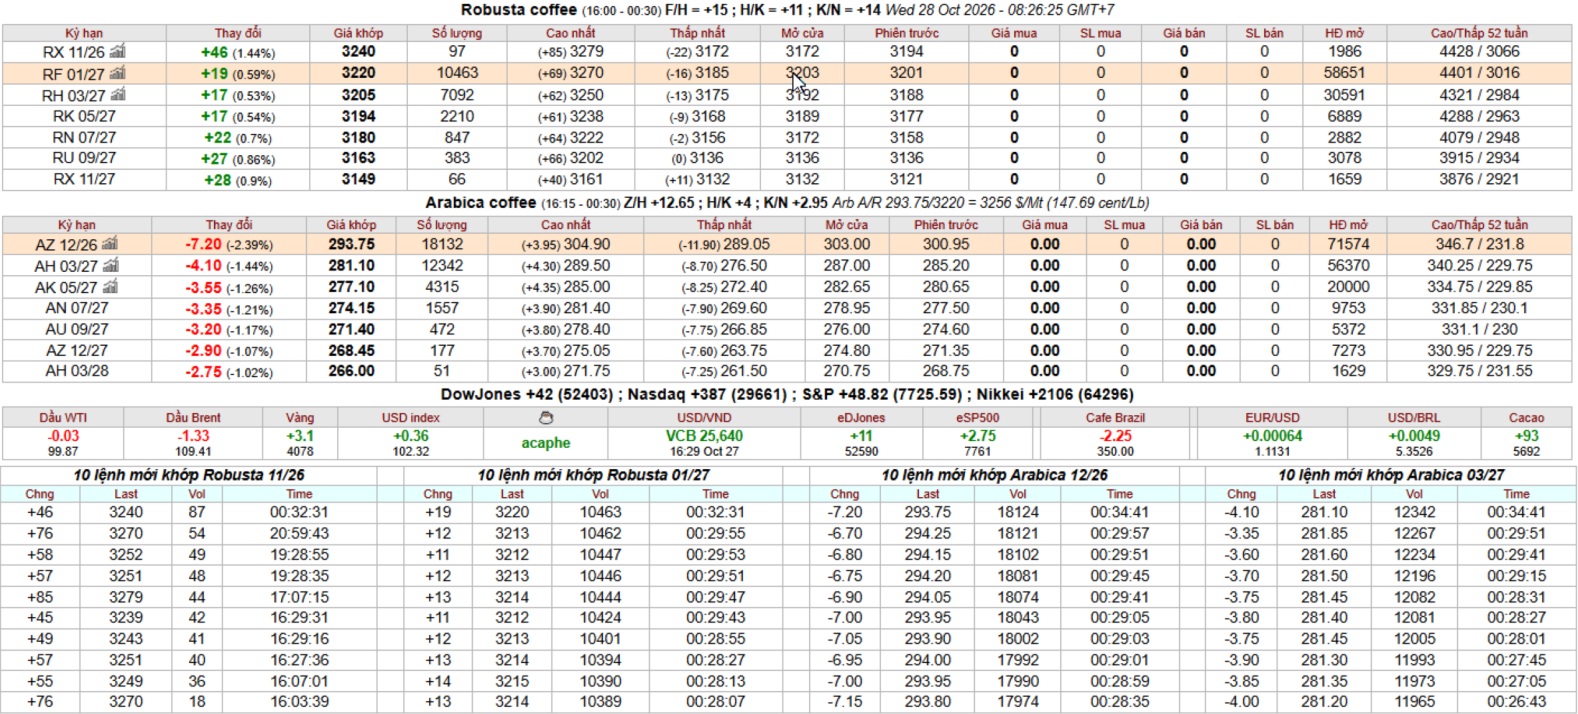The width and height of the screenshot is (1578, 714).
Task: Open the chart icon beside RF 01/27
Action: pos(118,73)
